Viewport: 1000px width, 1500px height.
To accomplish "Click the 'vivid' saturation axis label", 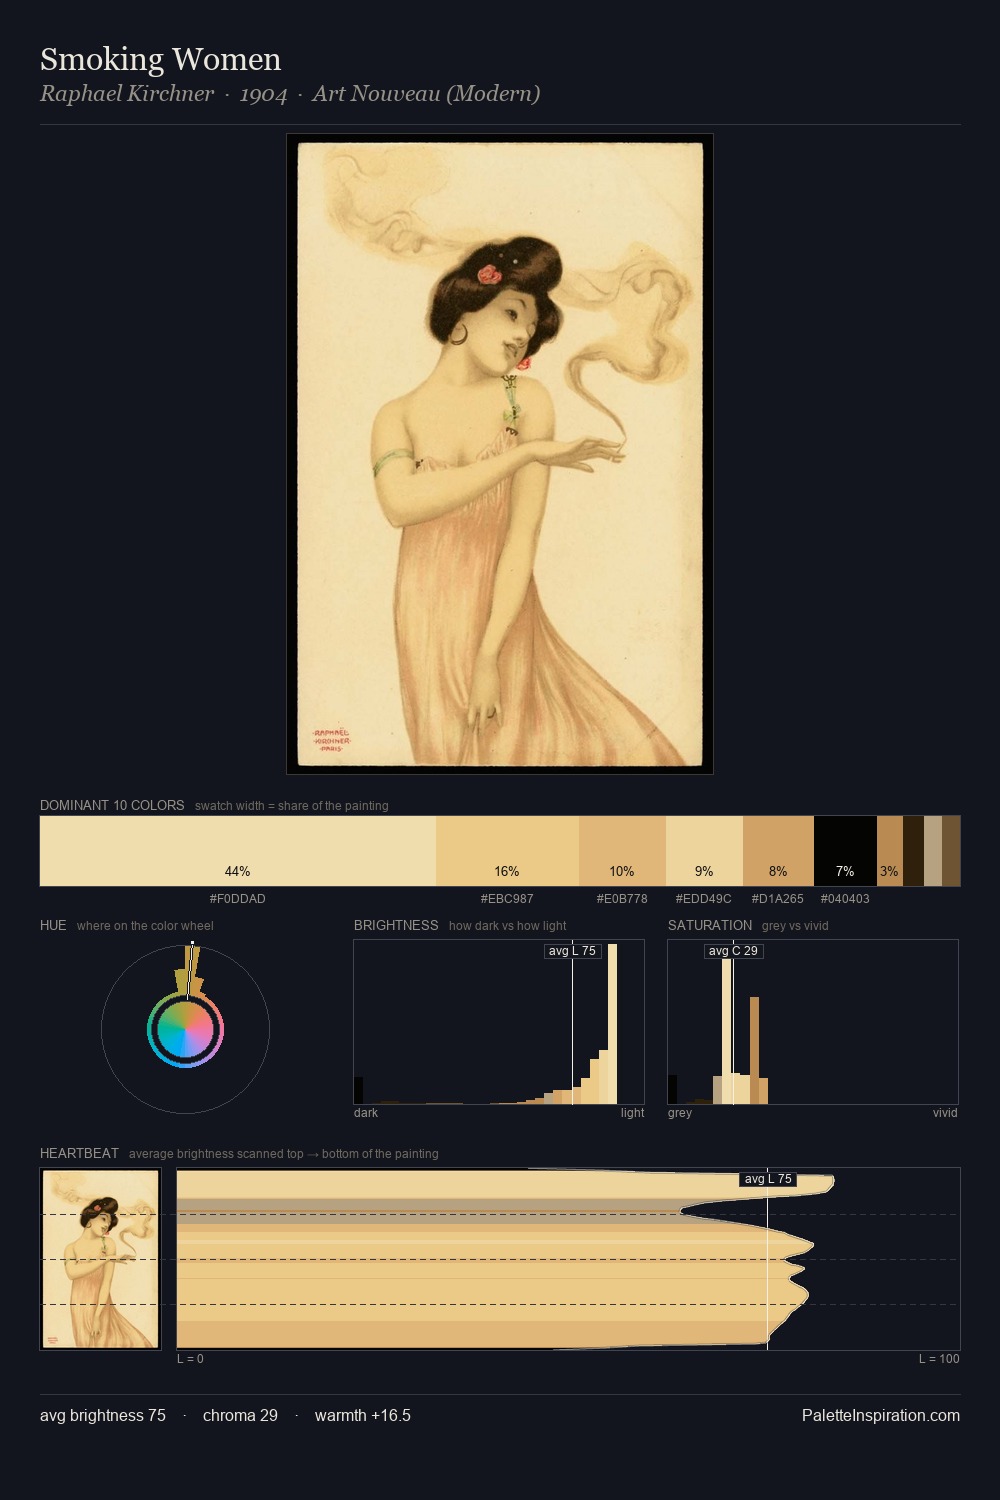I will click(x=945, y=1113).
